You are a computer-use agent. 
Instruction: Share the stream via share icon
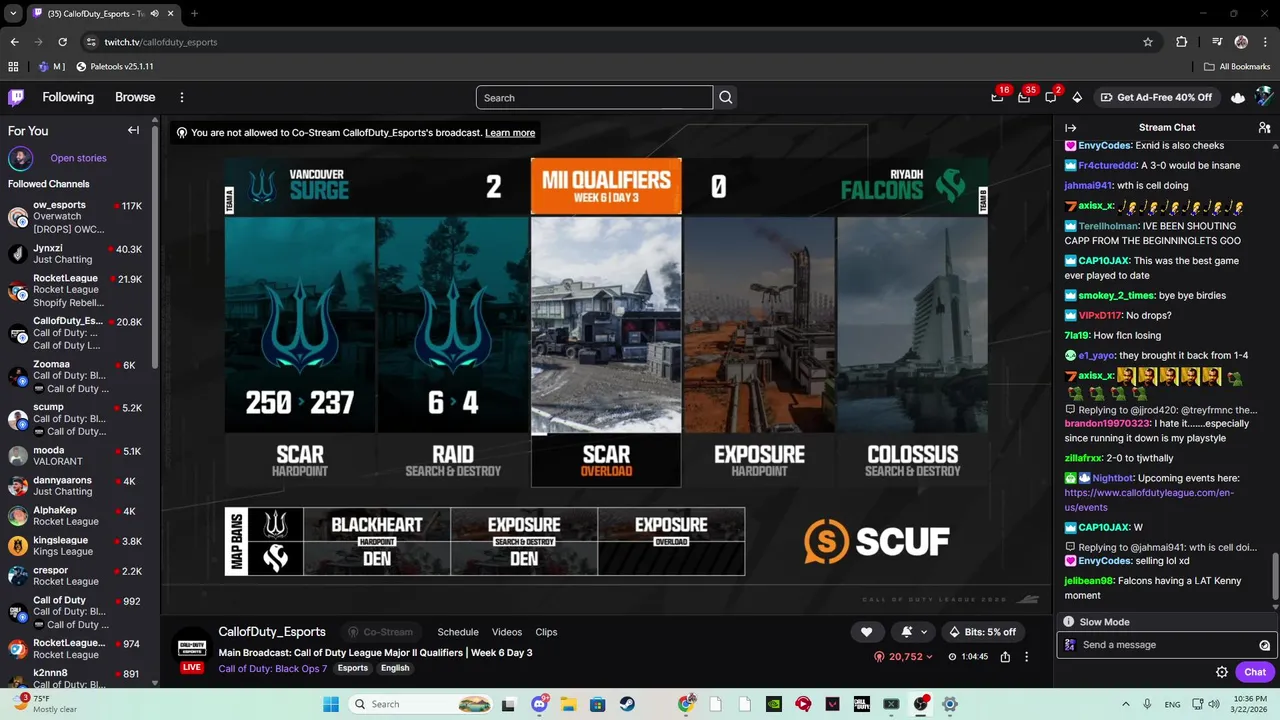click(x=1005, y=657)
